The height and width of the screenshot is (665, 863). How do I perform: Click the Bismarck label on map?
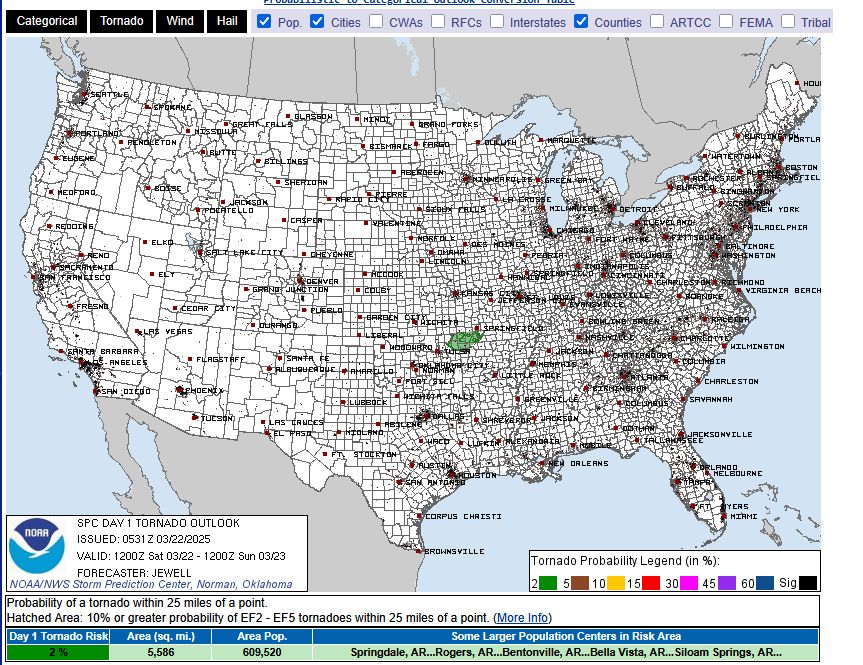pyautogui.click(x=391, y=146)
